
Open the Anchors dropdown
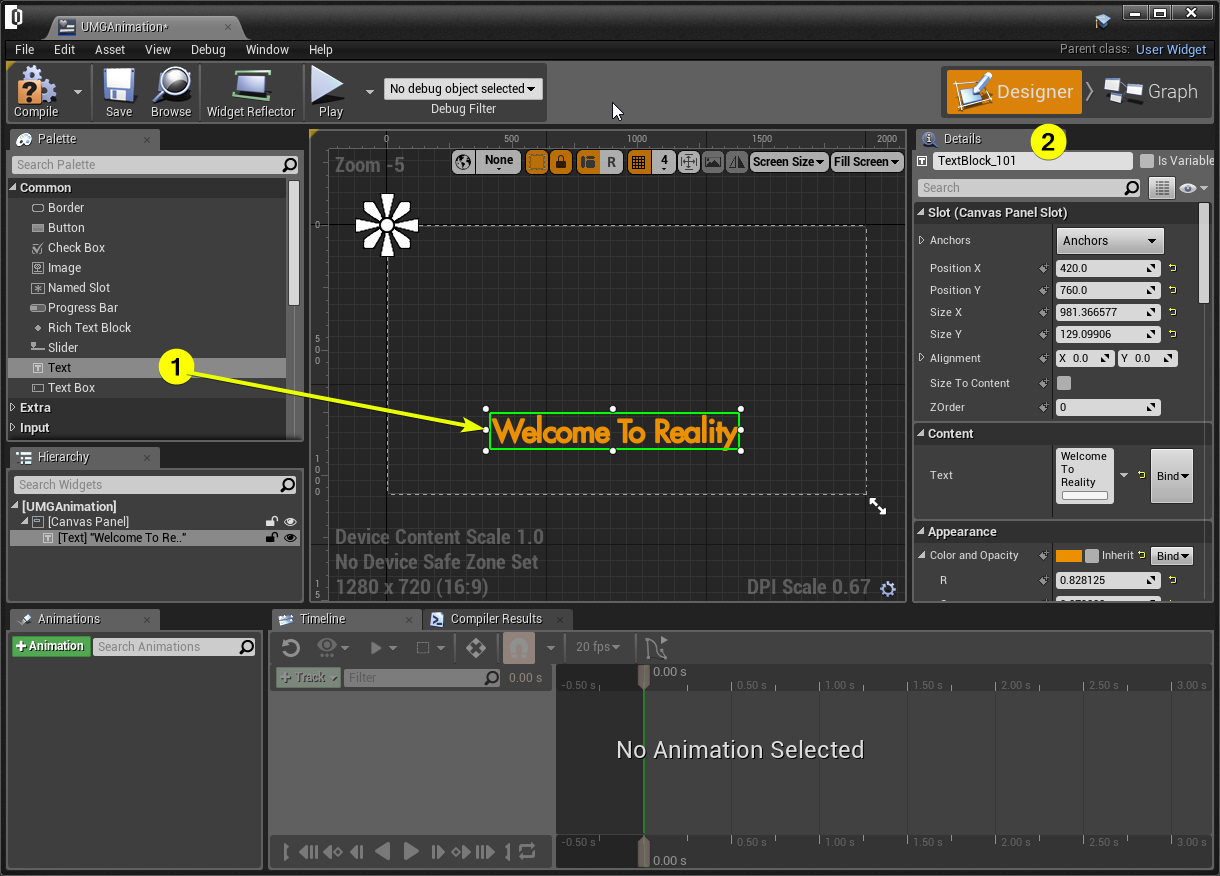[x=1109, y=241]
